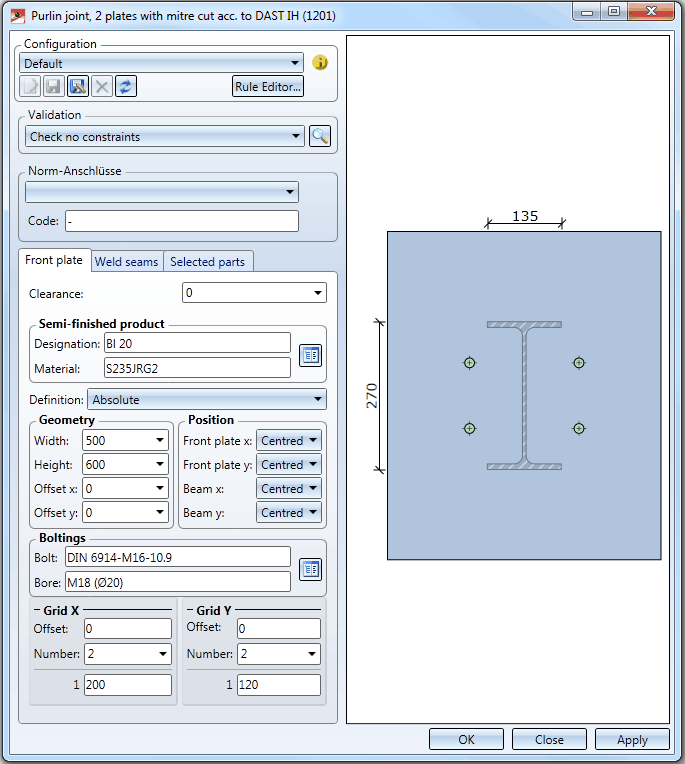The width and height of the screenshot is (685, 764).
Task: Open the Offset x dropdown
Action: [x=125, y=488]
